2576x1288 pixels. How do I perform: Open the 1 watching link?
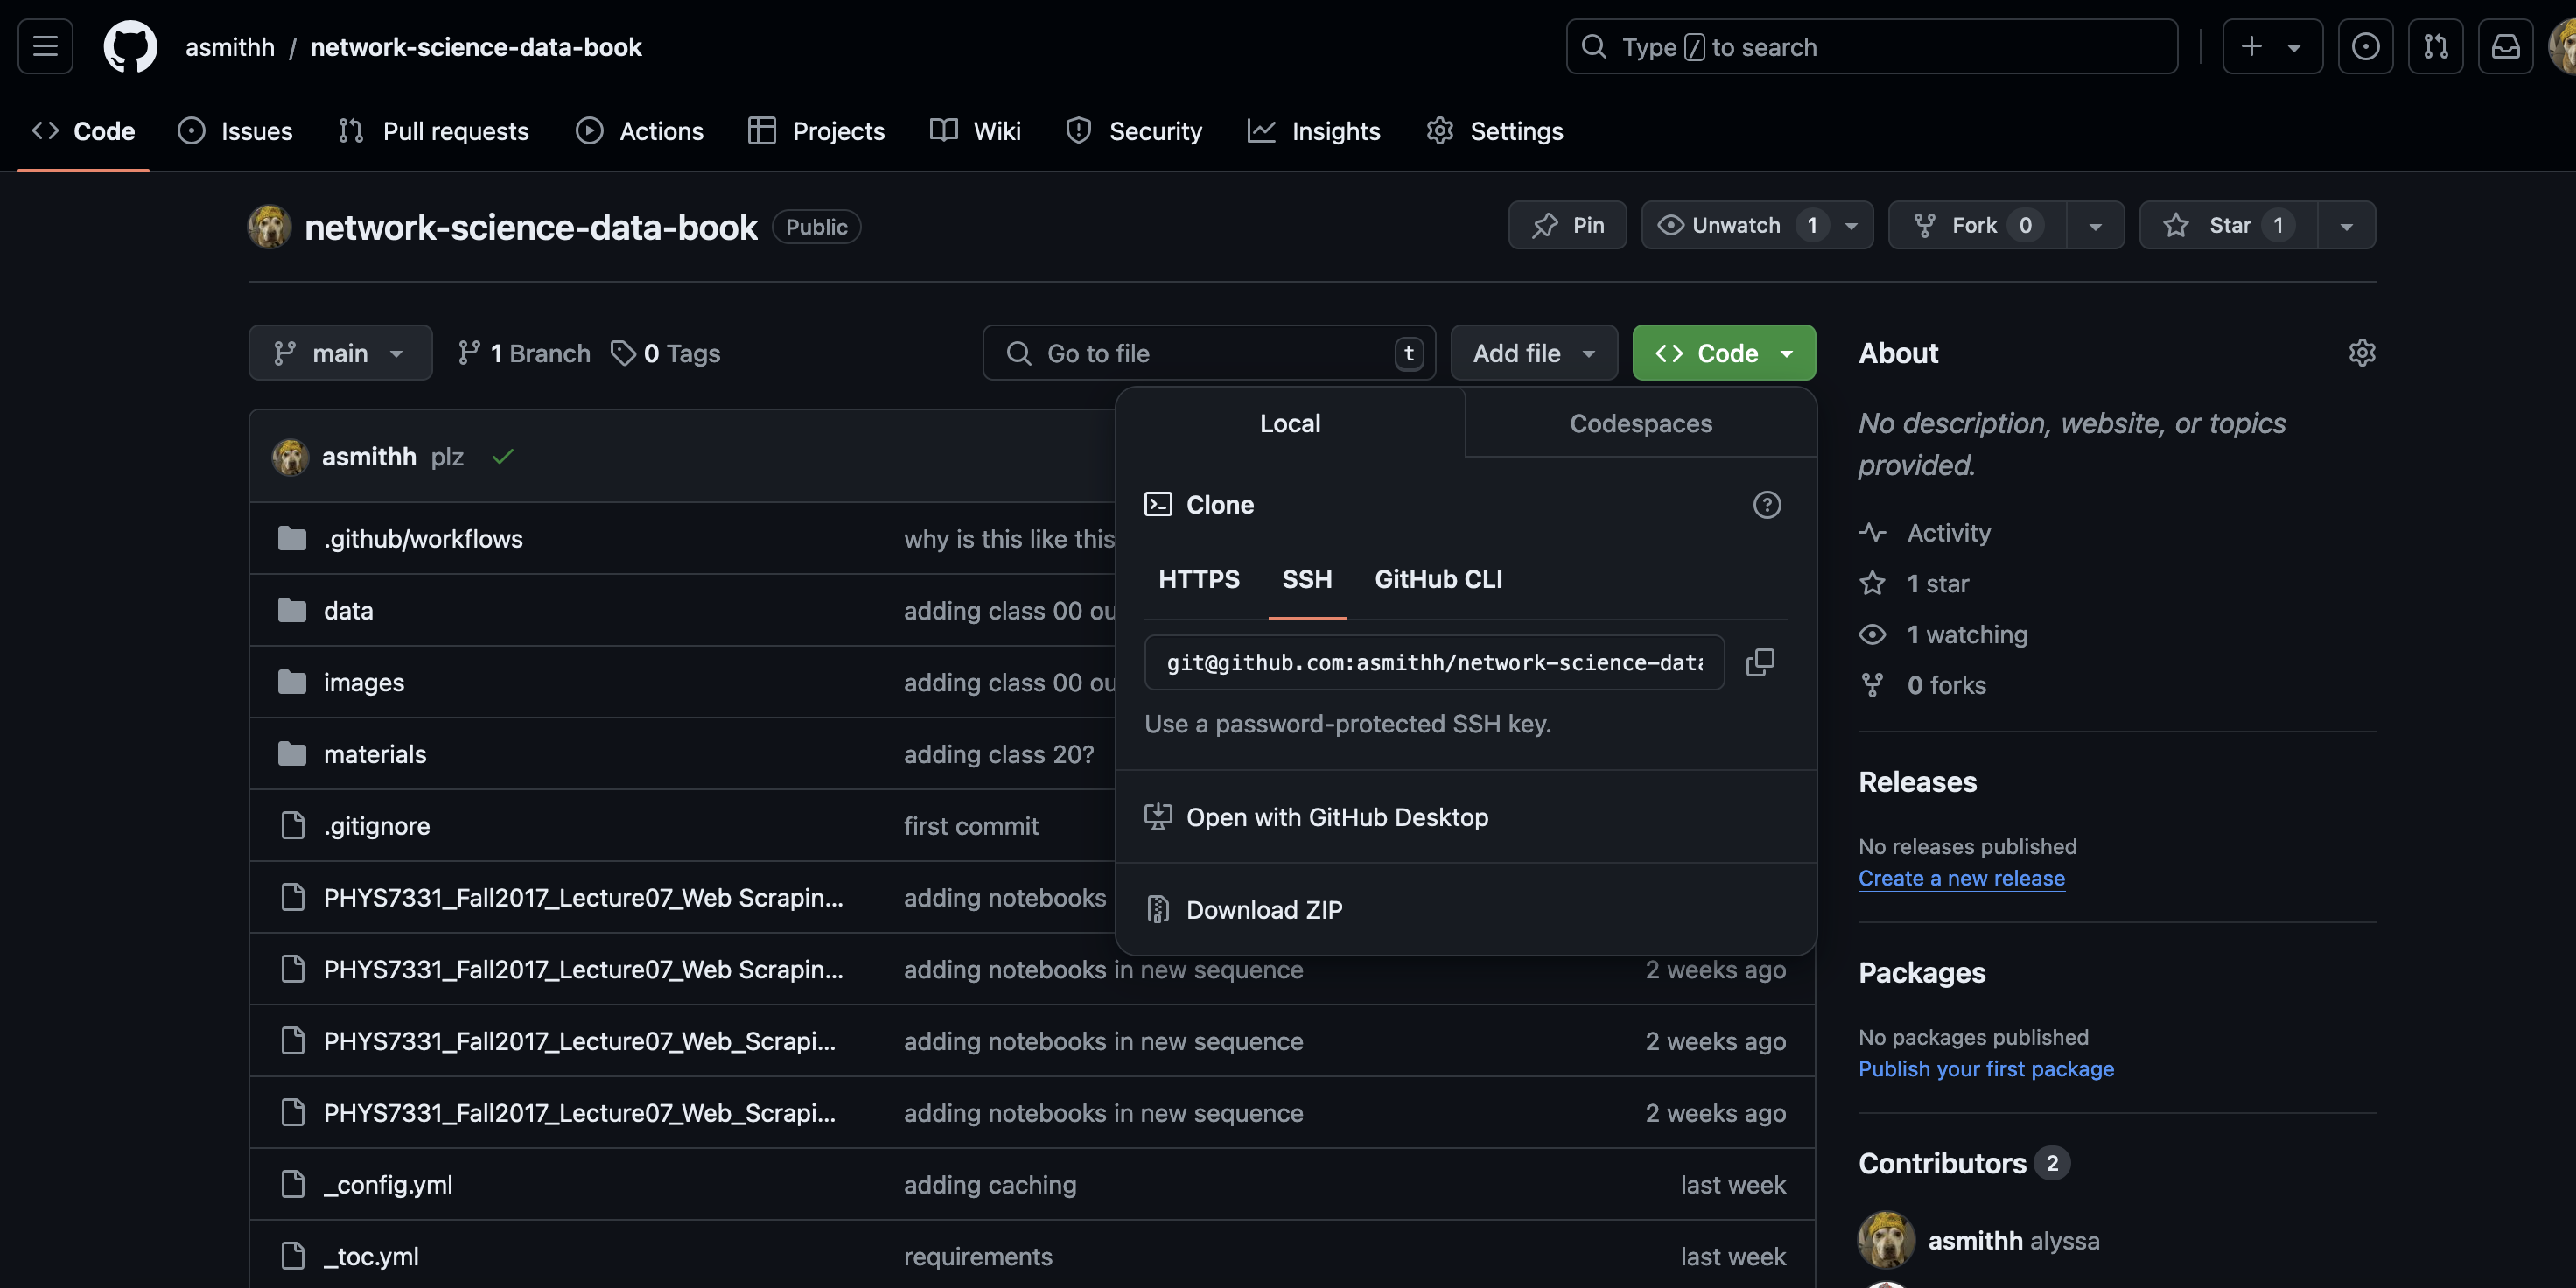coord(1943,635)
